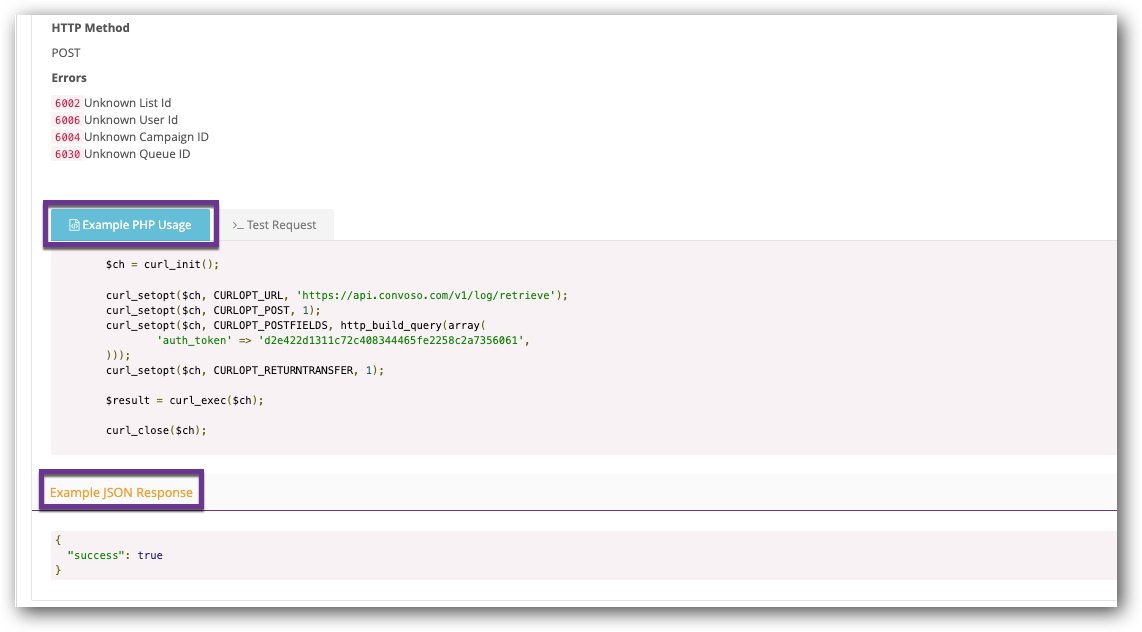The image size is (1142, 632).
Task: Click error code 6006
Action: pyautogui.click(x=67, y=120)
